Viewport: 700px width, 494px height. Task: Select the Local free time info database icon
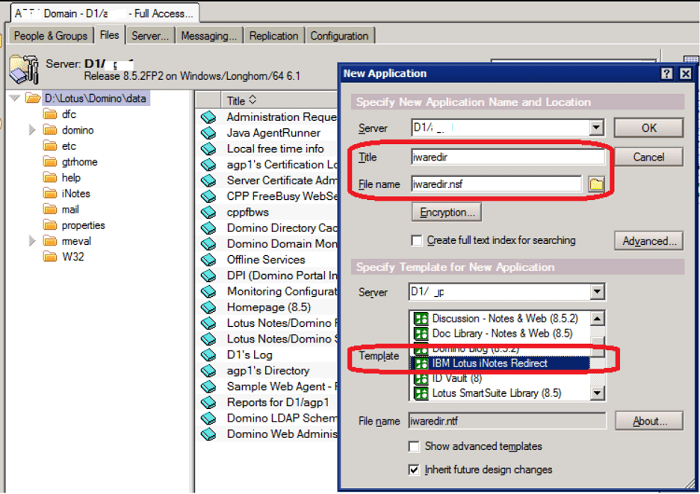pos(208,149)
